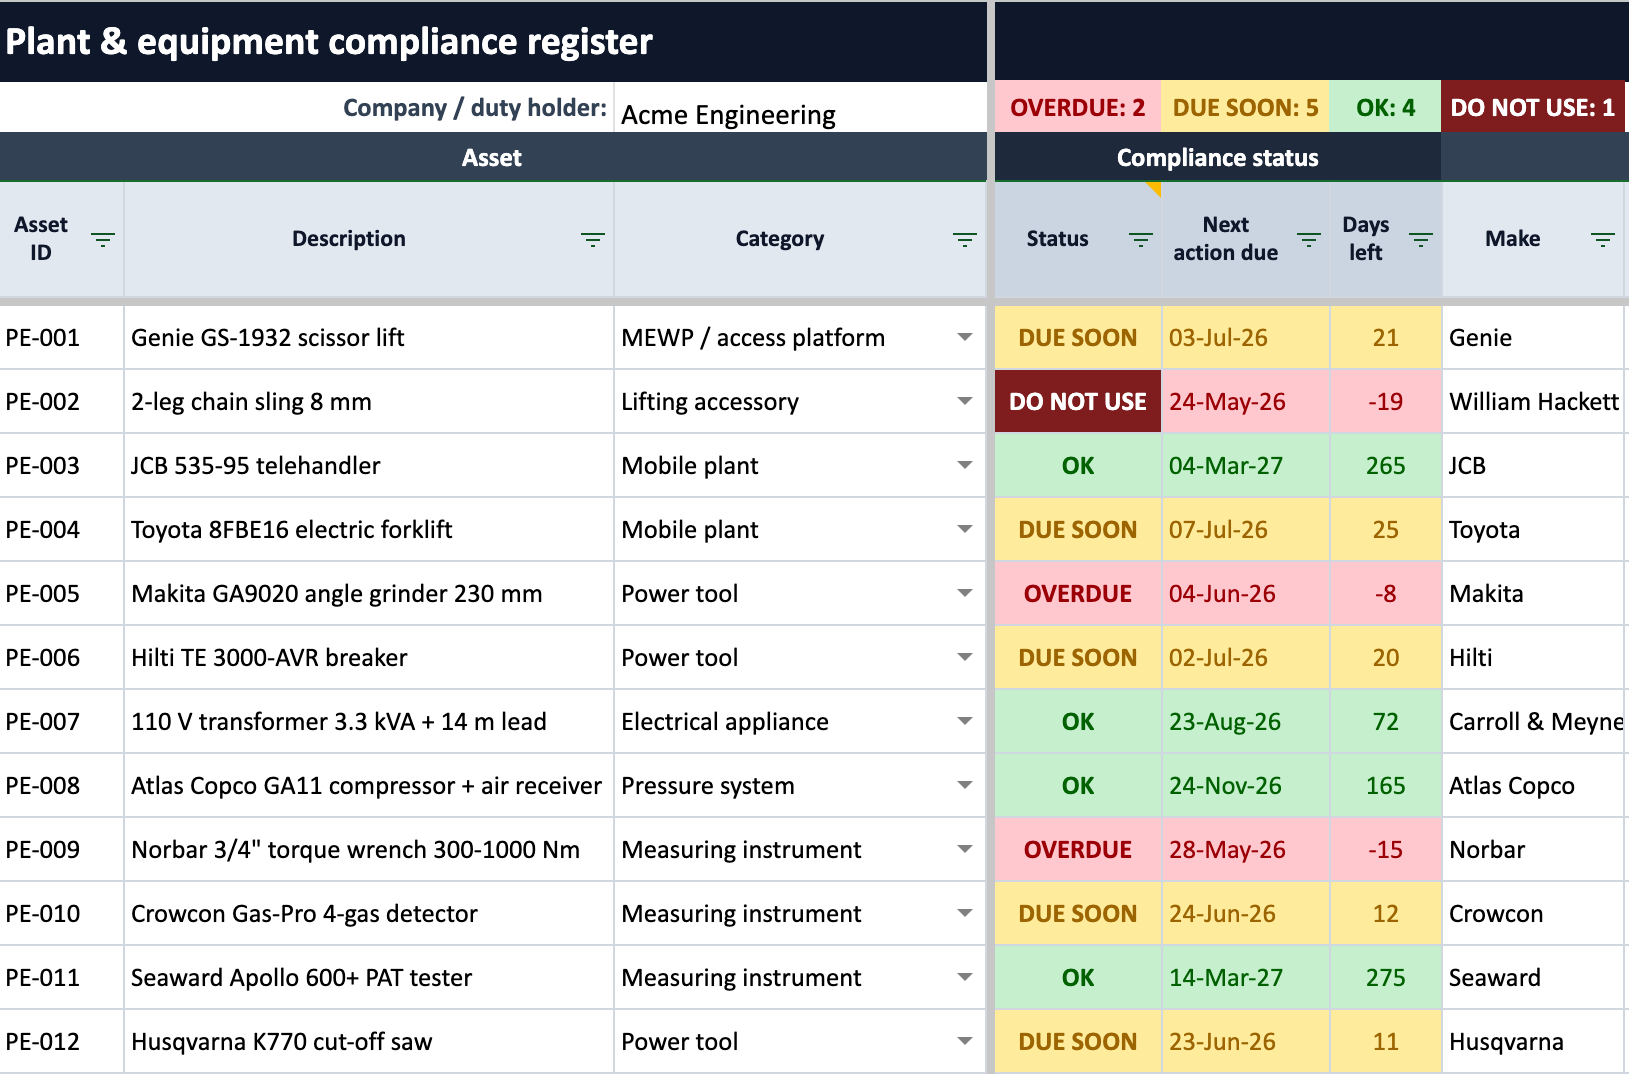The width and height of the screenshot is (1629, 1074).
Task: Select the OK status for PE-003
Action: (x=1078, y=466)
